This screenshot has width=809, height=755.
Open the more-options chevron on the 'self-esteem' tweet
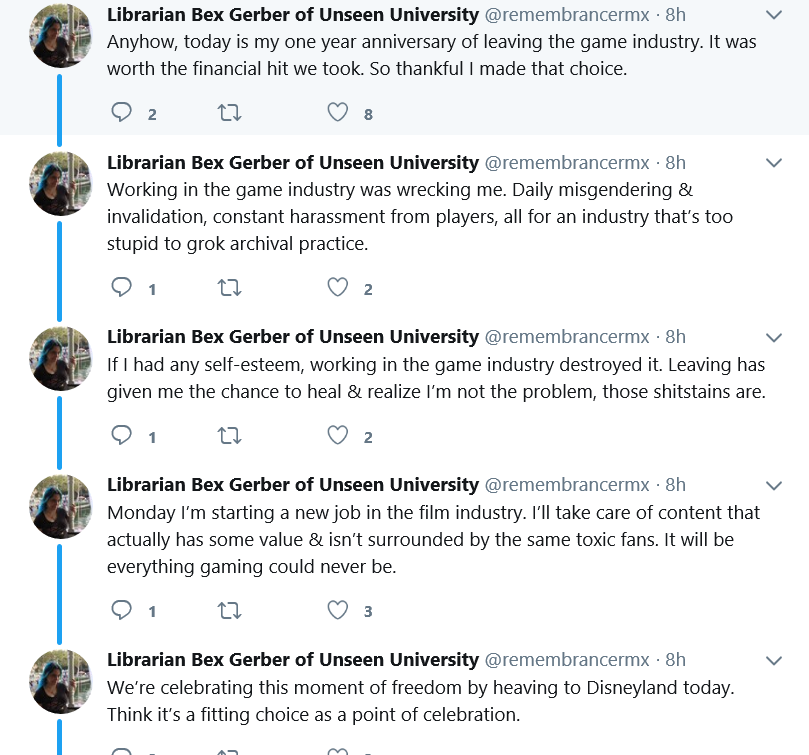[x=774, y=338]
